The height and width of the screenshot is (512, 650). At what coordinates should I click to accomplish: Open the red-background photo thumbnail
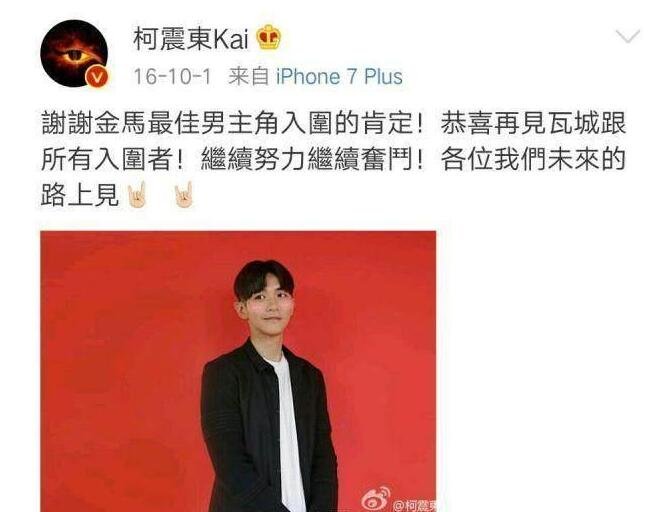point(238,371)
